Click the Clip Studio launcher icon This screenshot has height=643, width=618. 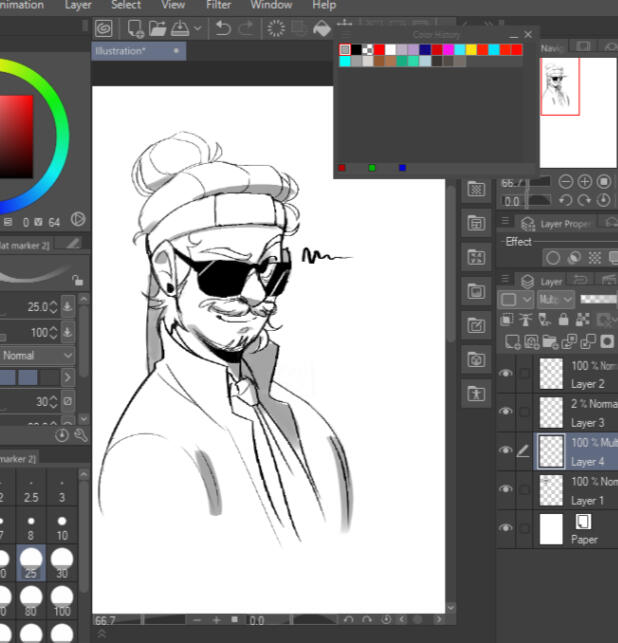[x=104, y=28]
